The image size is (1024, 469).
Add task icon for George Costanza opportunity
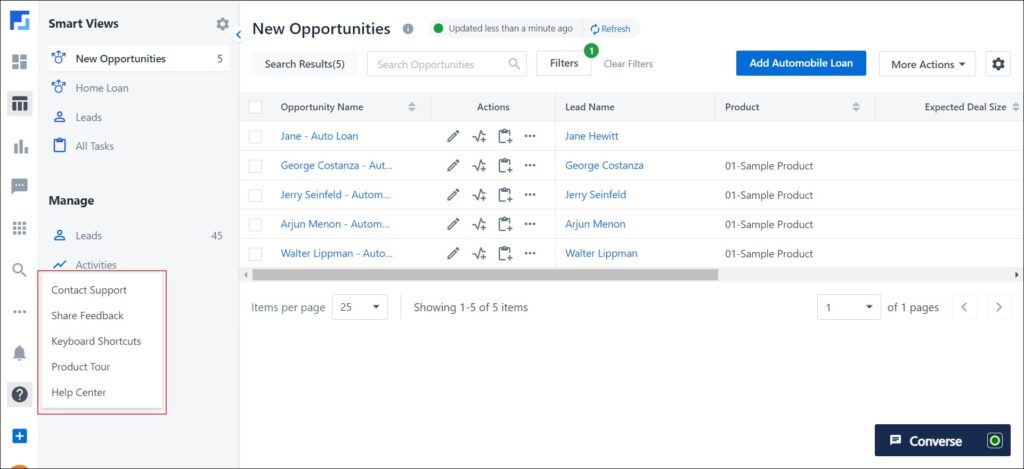(504, 166)
